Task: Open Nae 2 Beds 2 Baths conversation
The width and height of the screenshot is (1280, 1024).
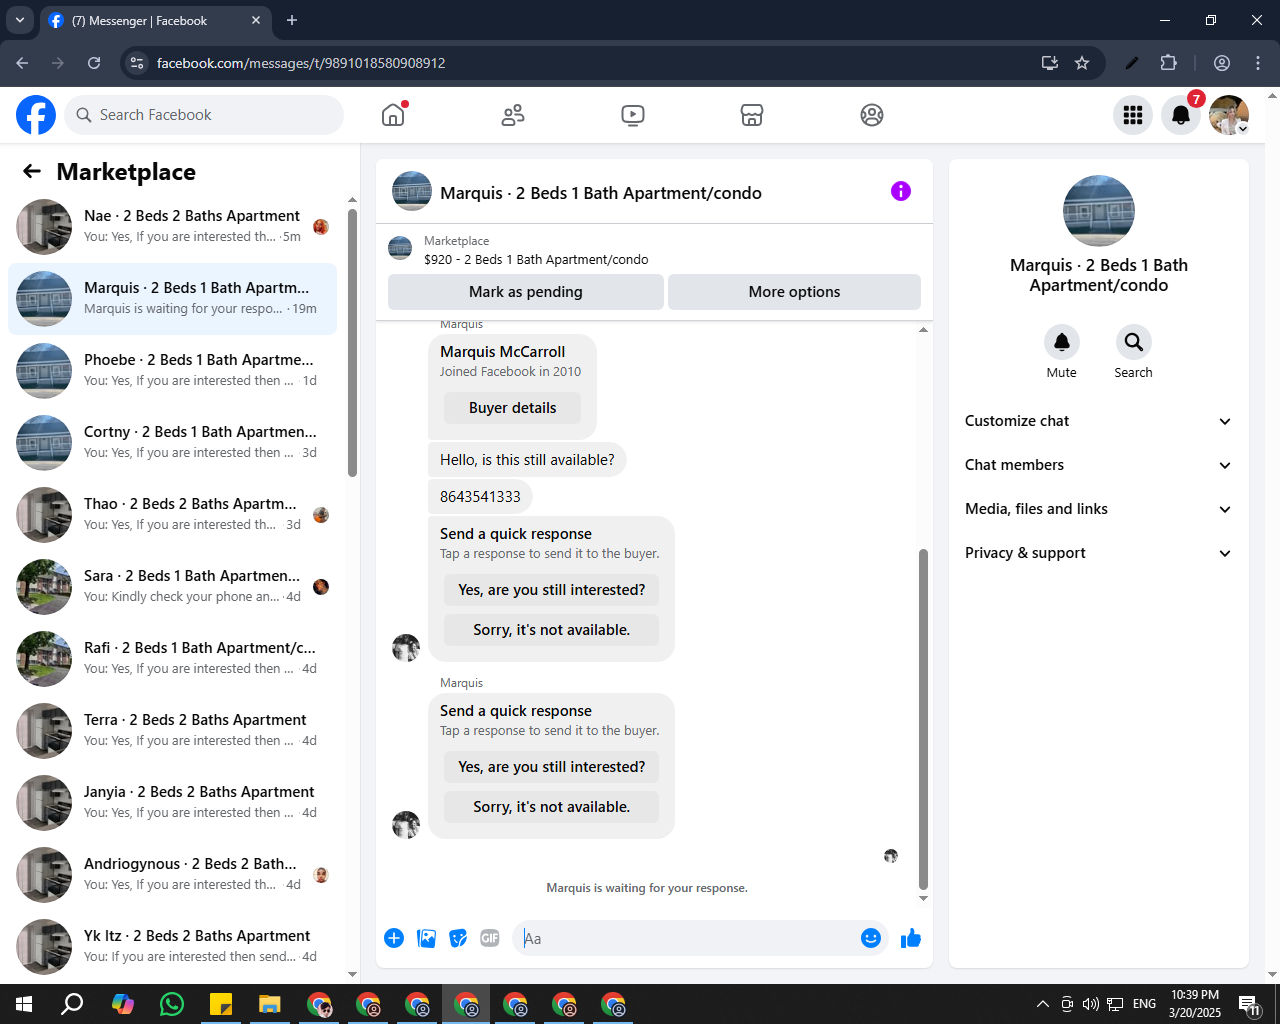Action: click(172, 227)
